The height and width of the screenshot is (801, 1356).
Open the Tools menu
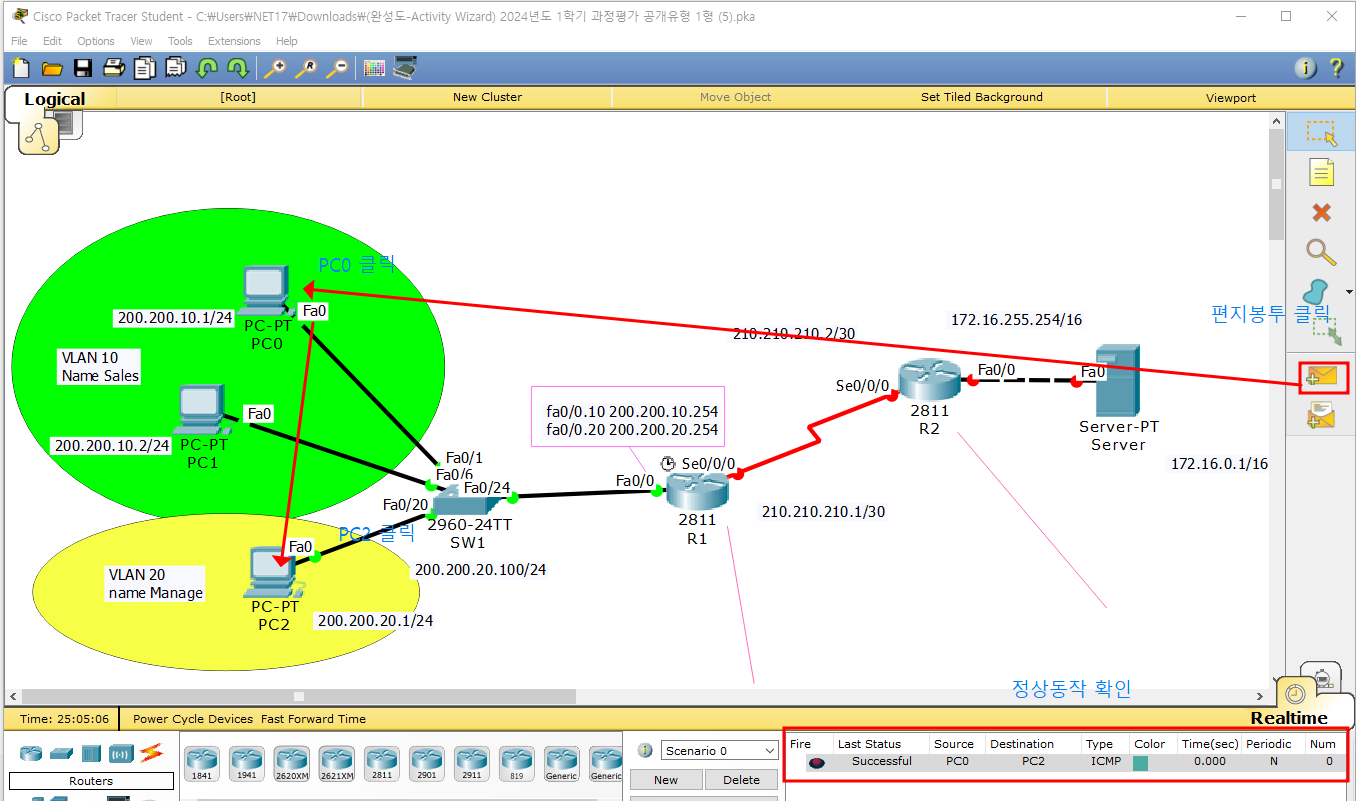(x=180, y=41)
